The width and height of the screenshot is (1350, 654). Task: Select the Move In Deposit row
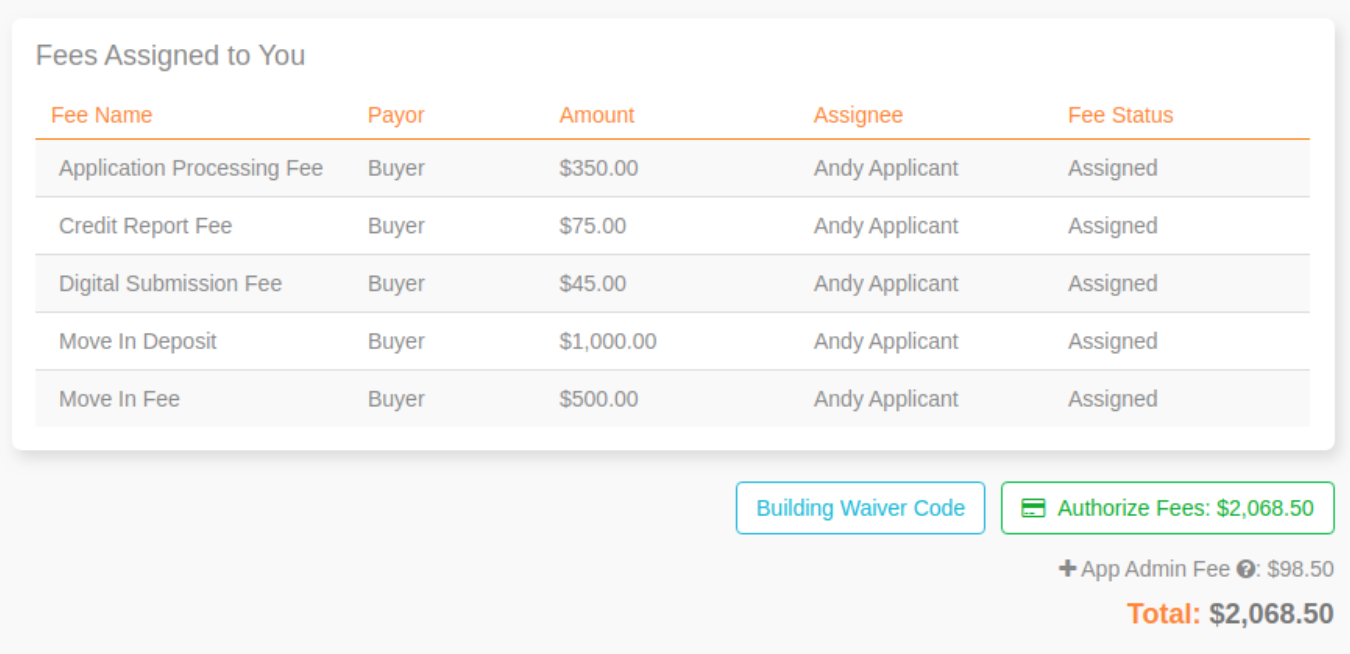coord(137,341)
